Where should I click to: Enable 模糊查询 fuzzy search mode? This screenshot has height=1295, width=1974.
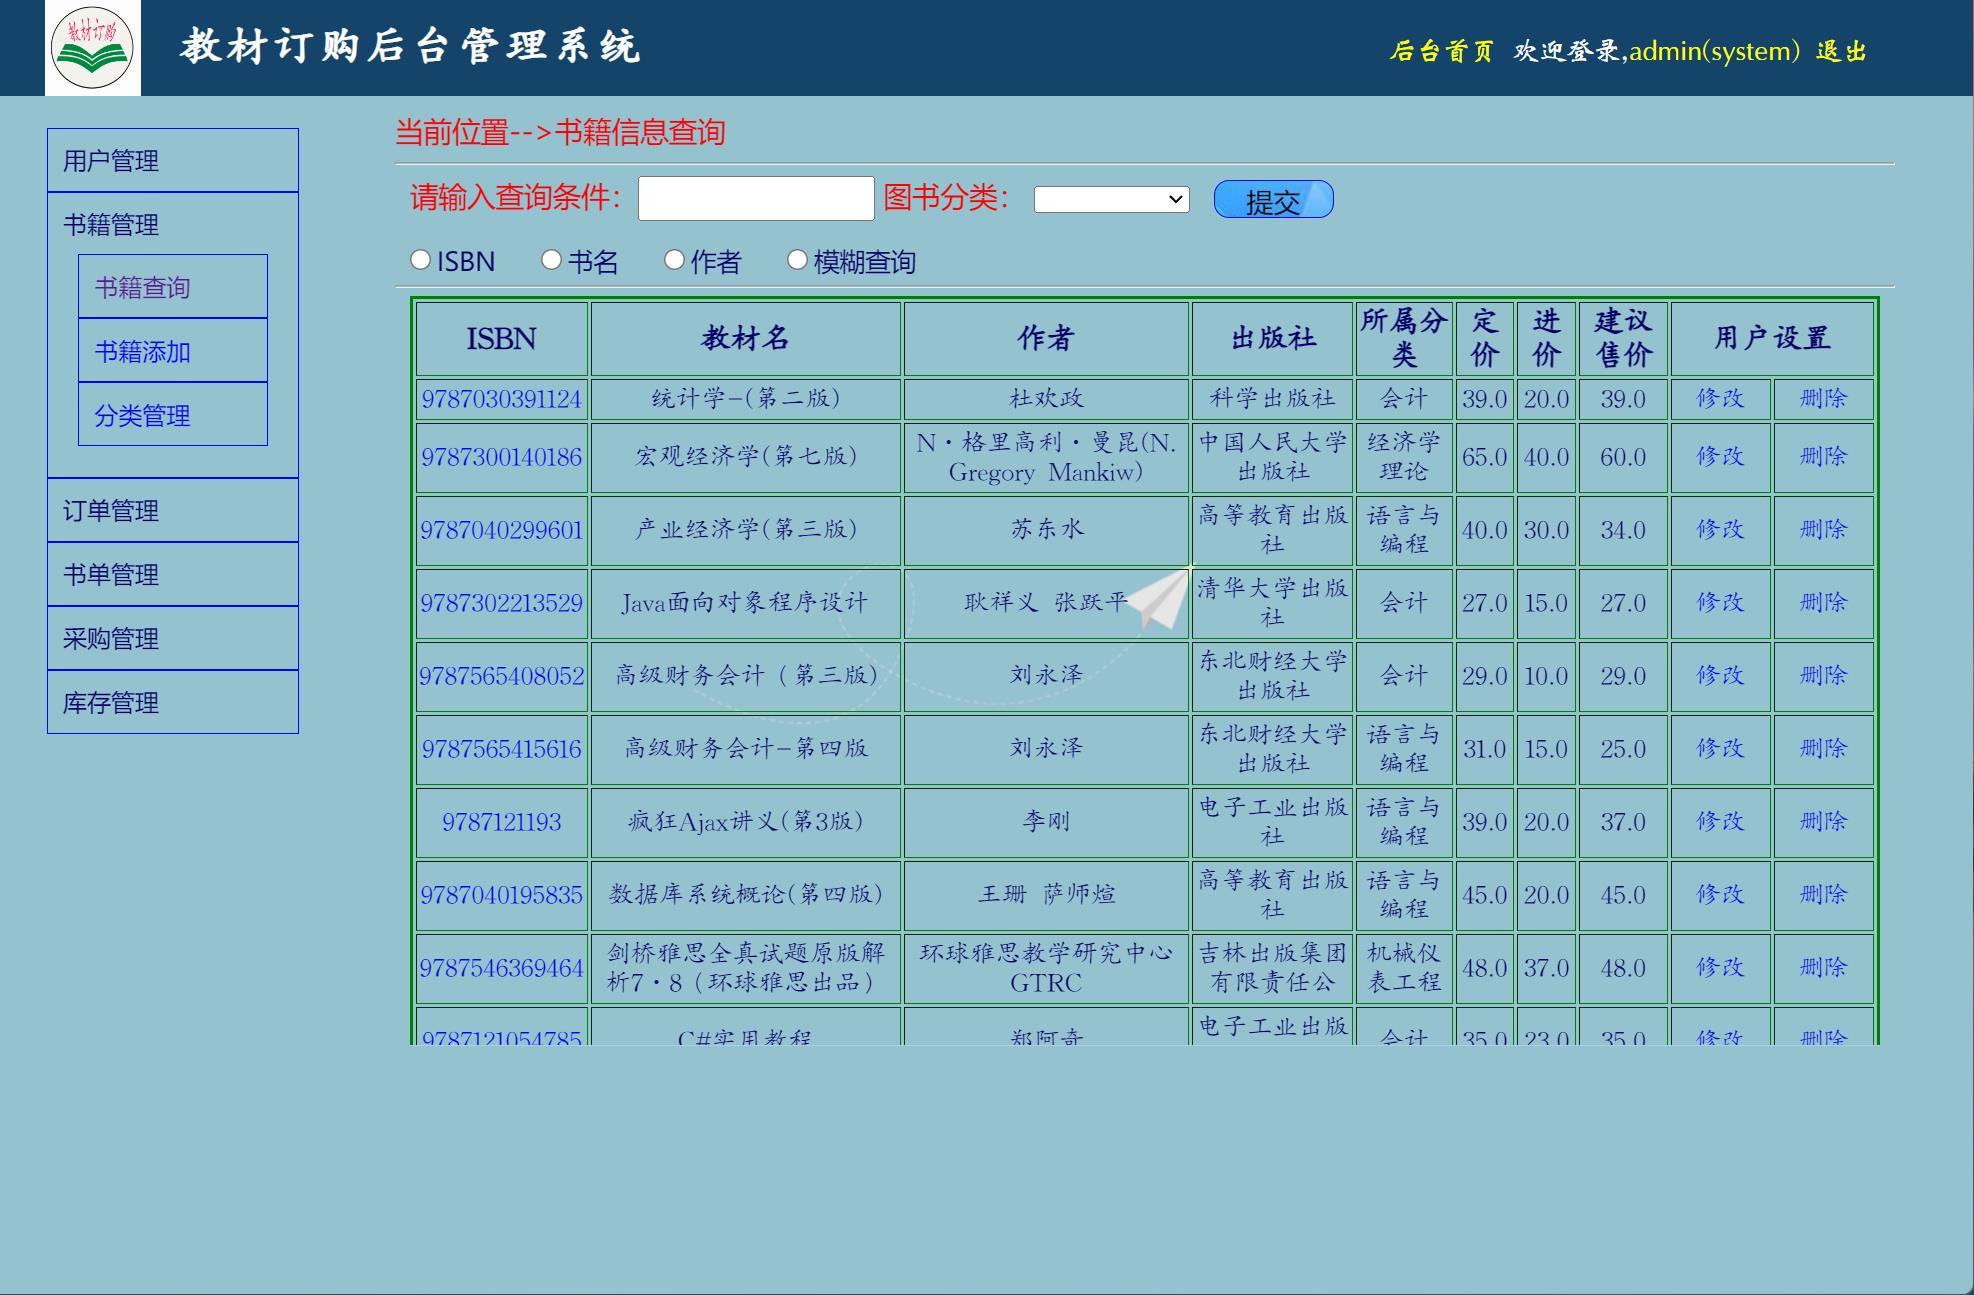pos(797,260)
